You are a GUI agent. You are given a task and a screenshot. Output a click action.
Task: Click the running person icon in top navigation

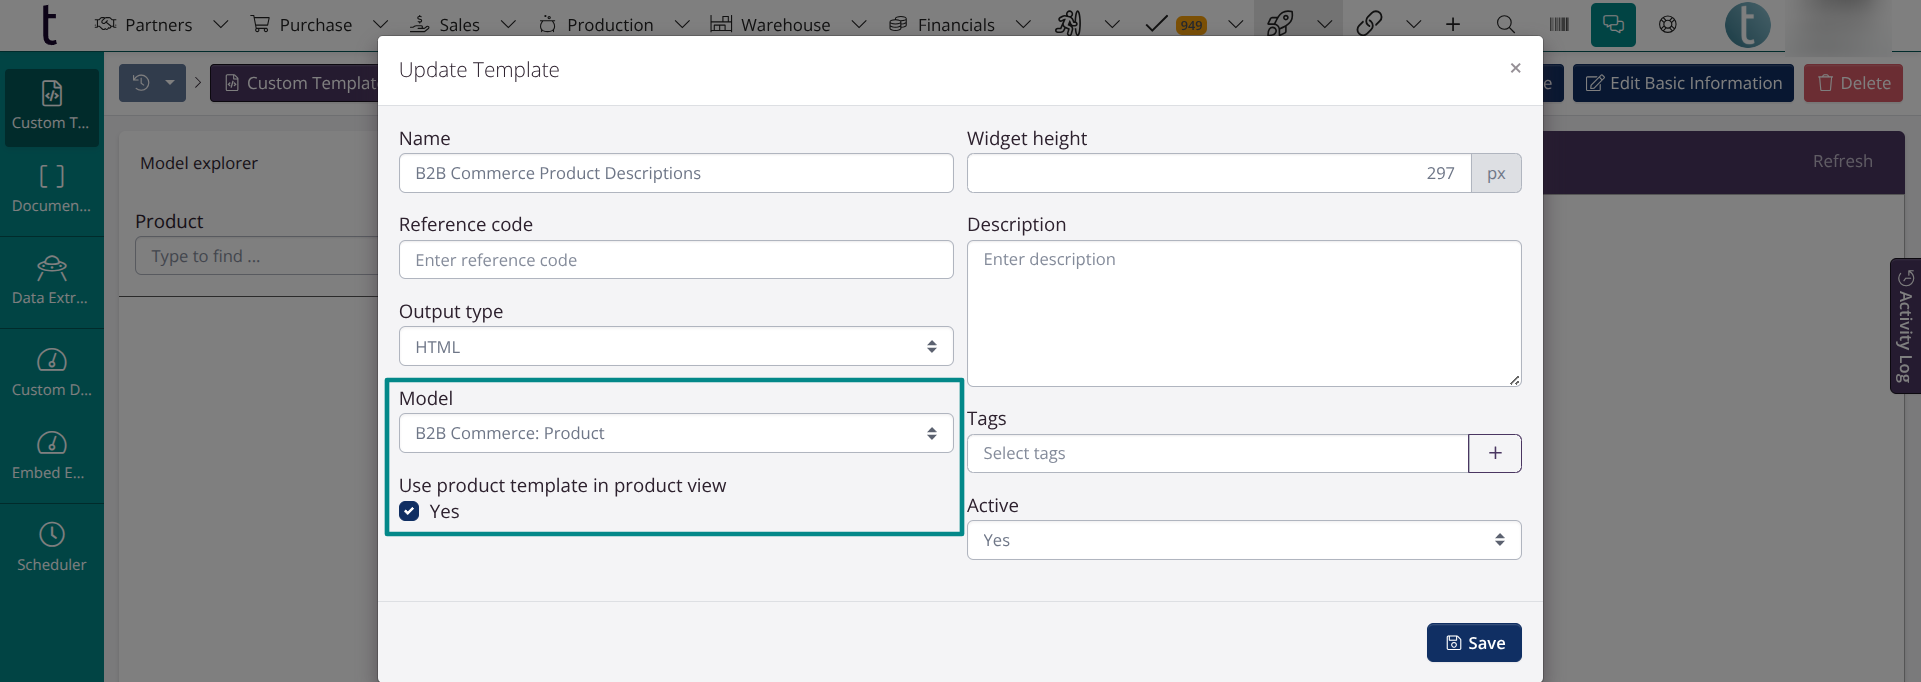click(x=1068, y=24)
